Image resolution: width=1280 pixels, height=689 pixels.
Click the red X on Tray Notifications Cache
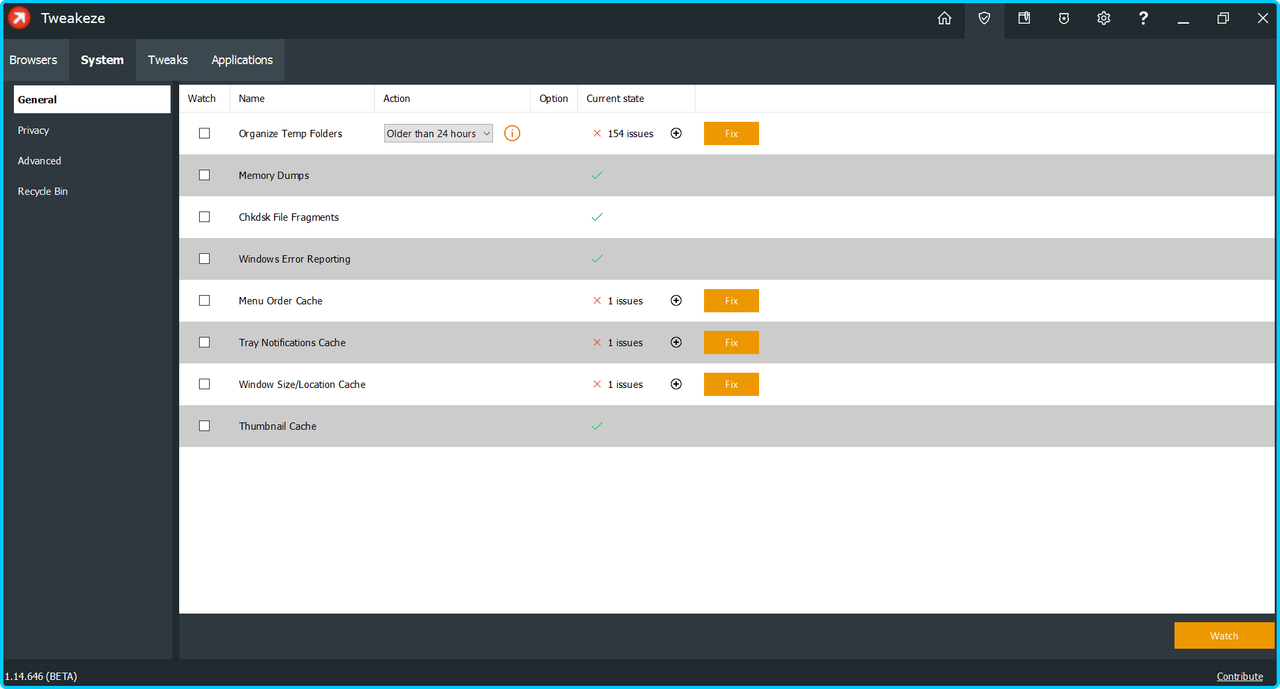pyautogui.click(x=597, y=342)
